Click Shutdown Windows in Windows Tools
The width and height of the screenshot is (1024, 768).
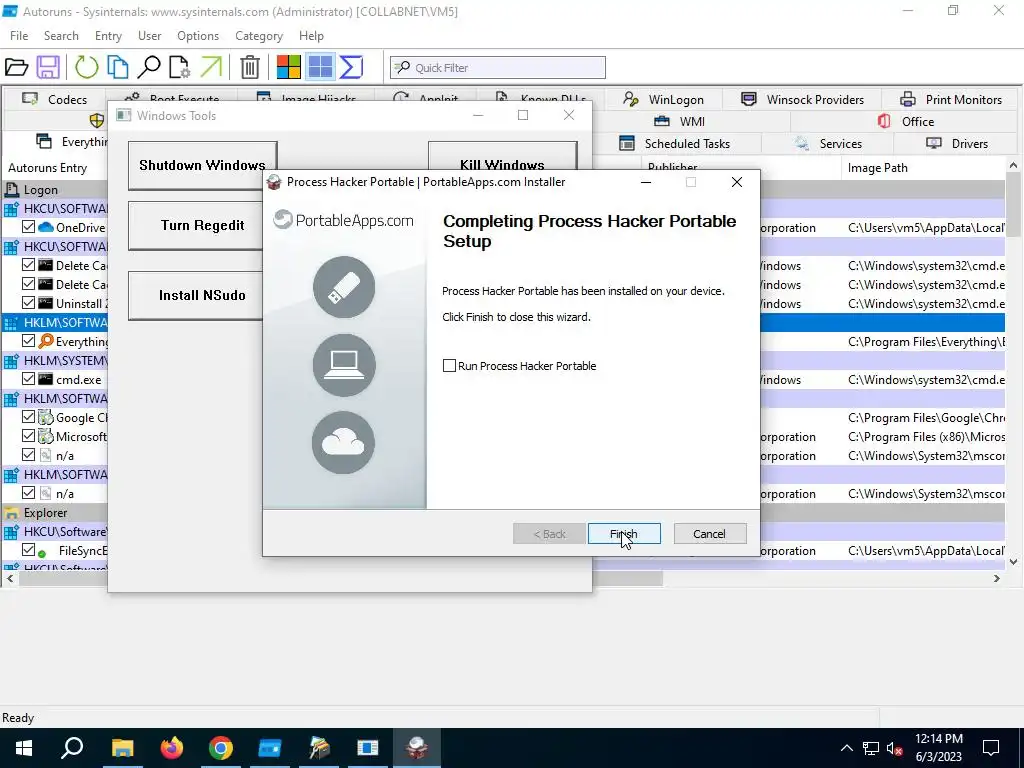pyautogui.click(x=202, y=165)
